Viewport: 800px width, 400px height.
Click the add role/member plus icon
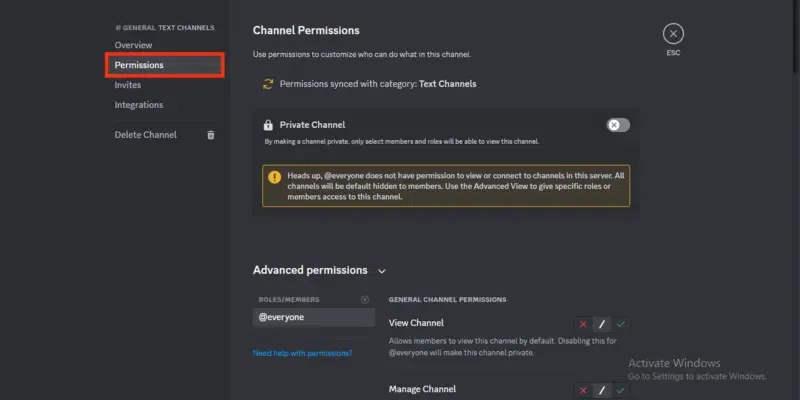pos(364,299)
